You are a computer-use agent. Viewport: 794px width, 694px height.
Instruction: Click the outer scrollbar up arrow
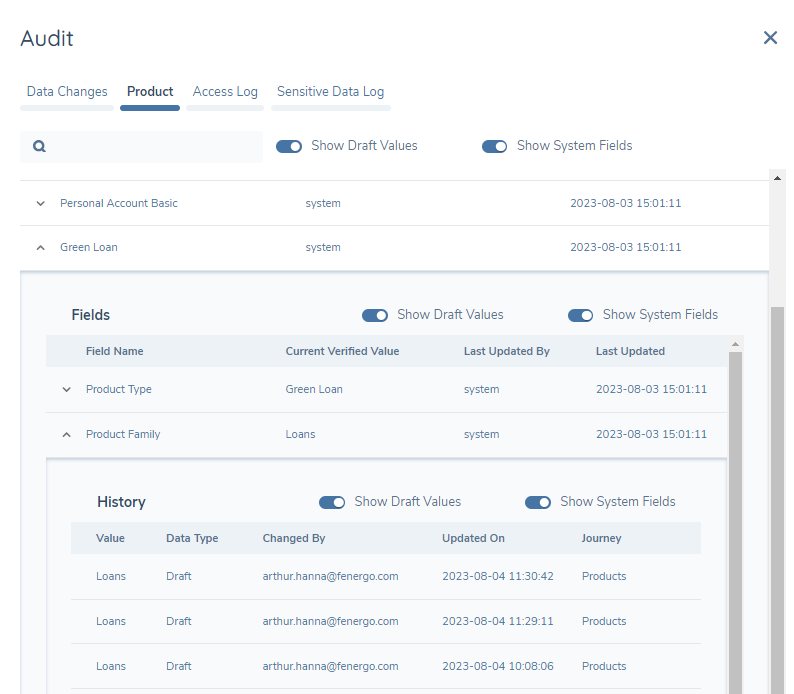click(777, 177)
